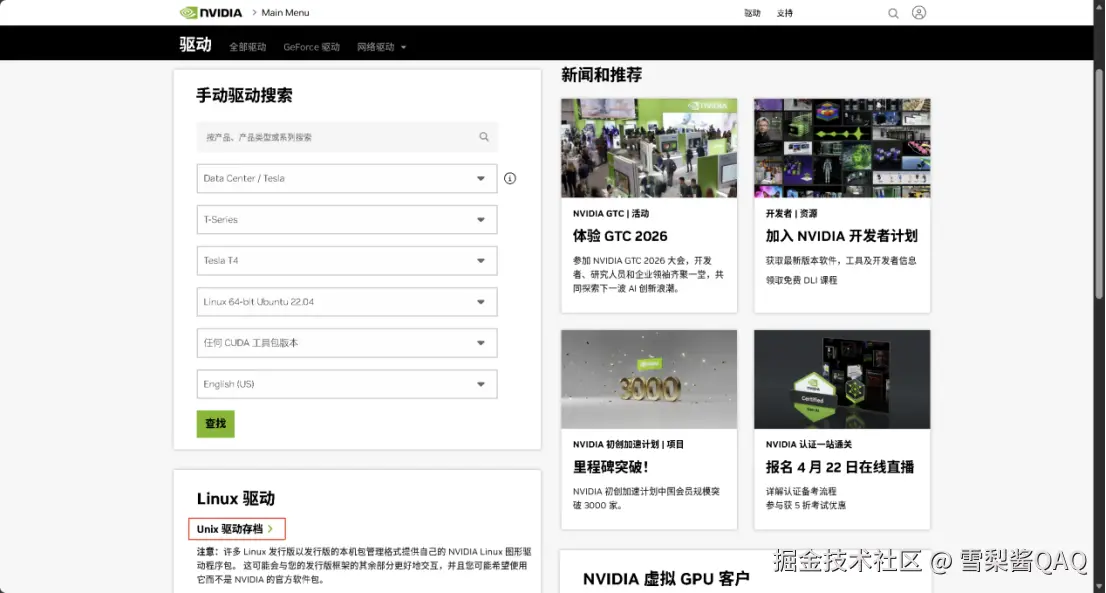Screen dimensions: 1106x593
Task: Open the developer program collage thumbnail
Action: tap(842, 148)
